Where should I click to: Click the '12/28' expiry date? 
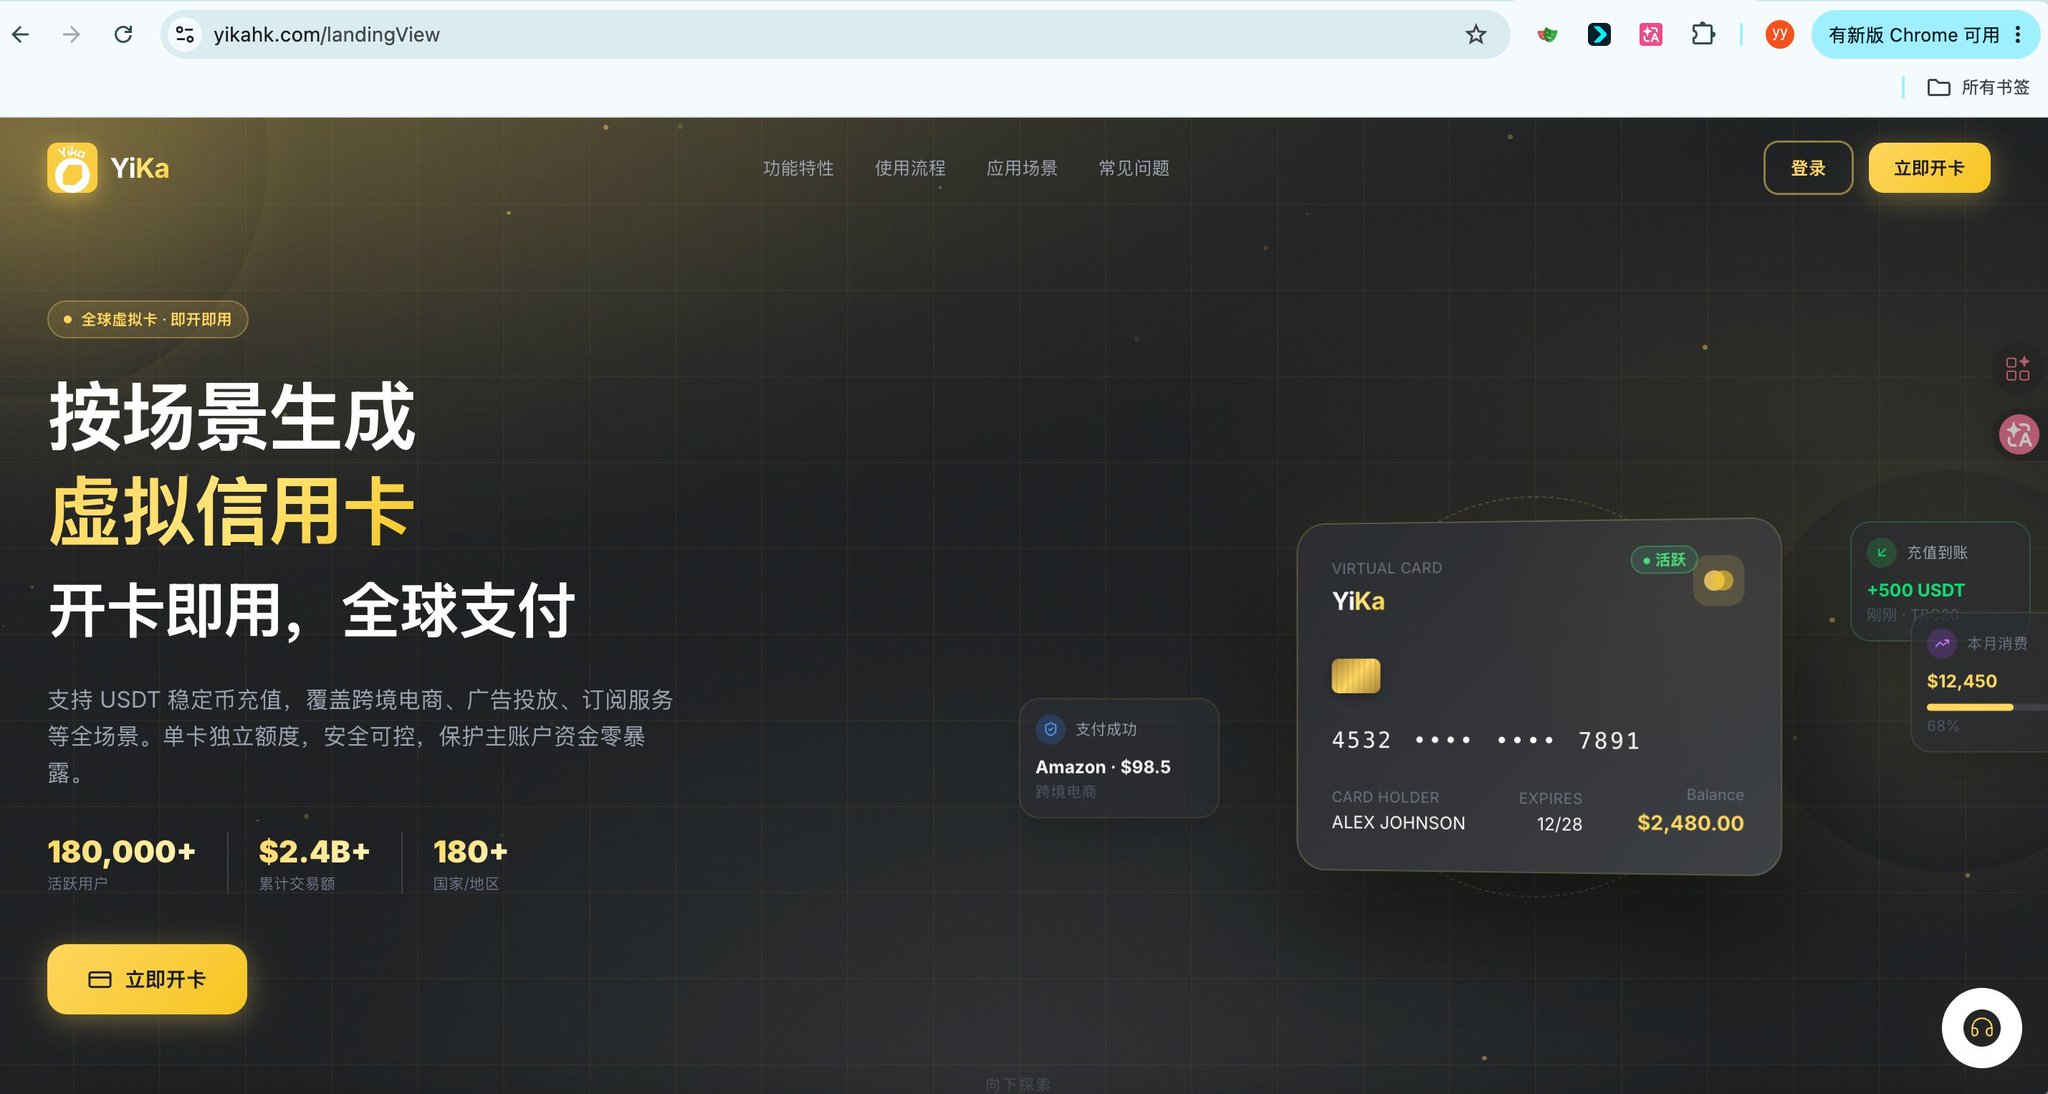click(x=1559, y=824)
